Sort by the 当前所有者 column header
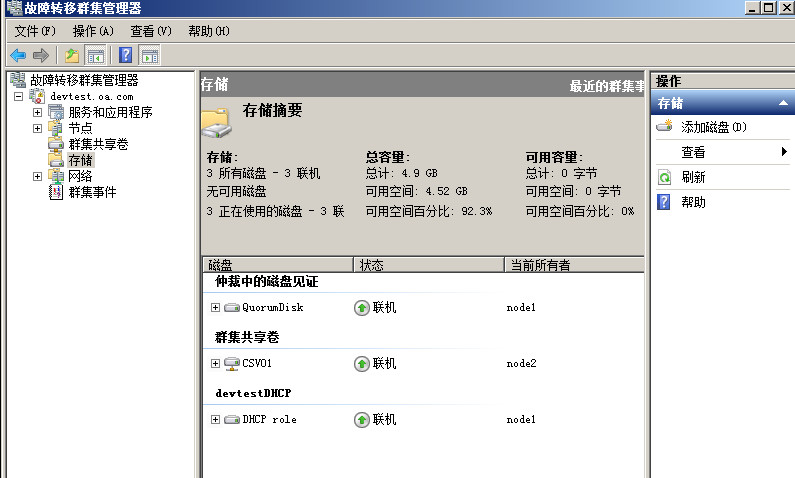The width and height of the screenshot is (795, 478). [574, 265]
